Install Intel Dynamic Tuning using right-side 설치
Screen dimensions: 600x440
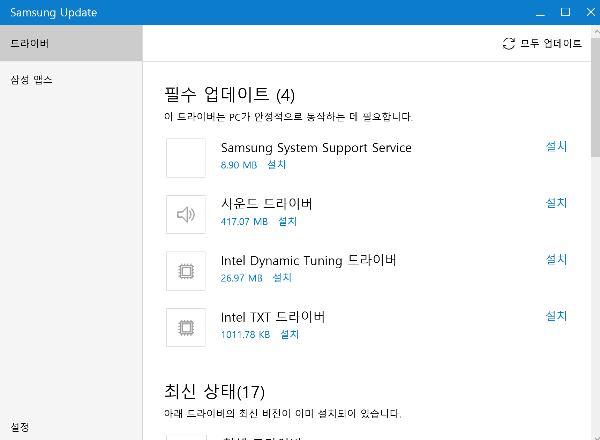556,259
